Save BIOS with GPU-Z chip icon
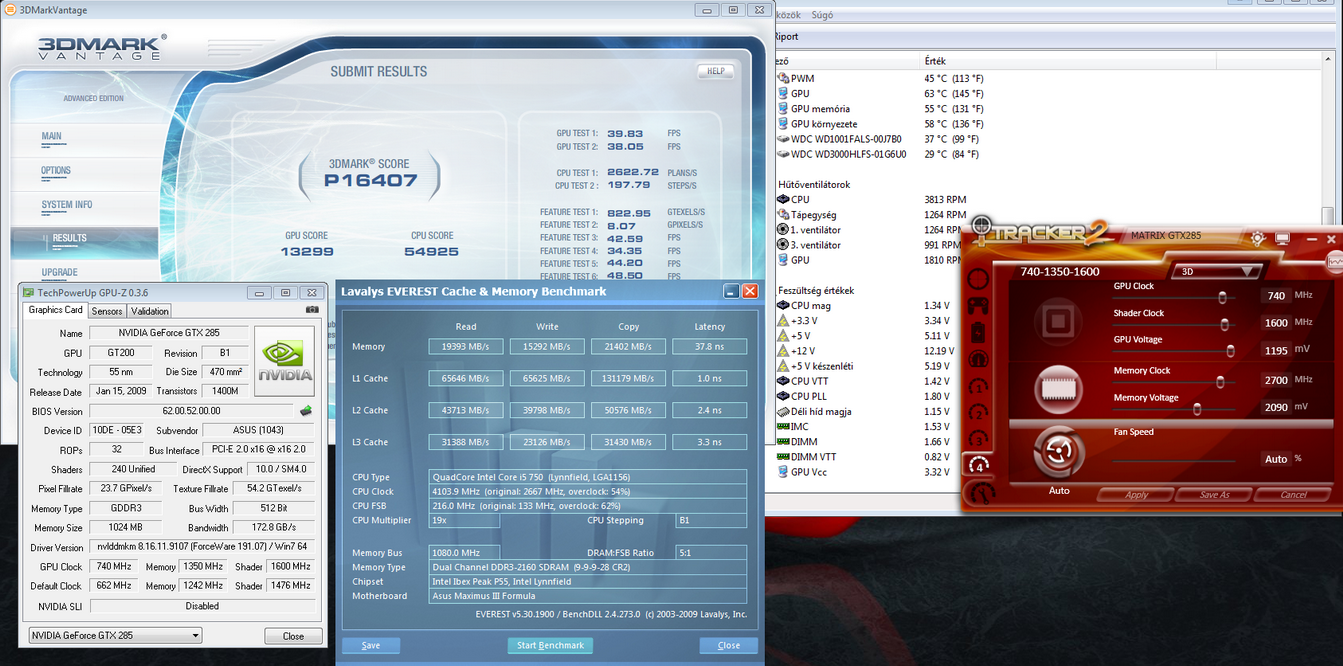The image size is (1343, 666). click(306, 411)
